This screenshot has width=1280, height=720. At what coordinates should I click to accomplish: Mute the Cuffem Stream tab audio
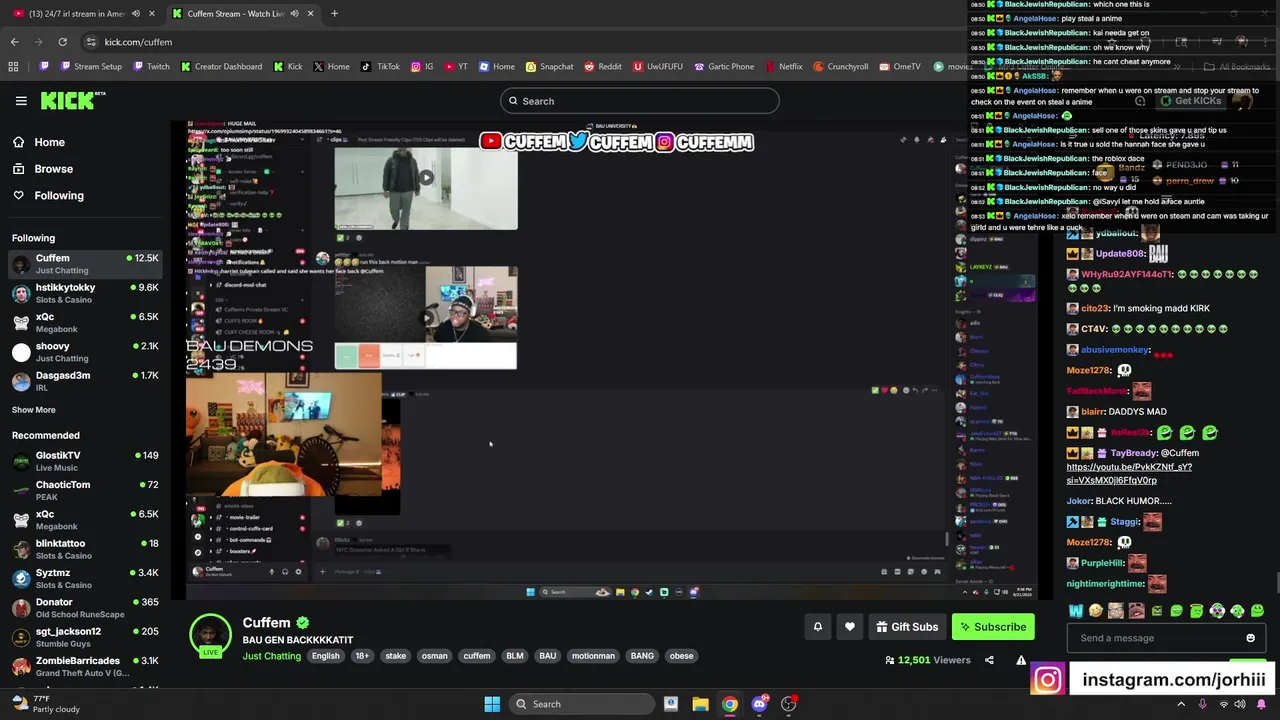(x=294, y=14)
